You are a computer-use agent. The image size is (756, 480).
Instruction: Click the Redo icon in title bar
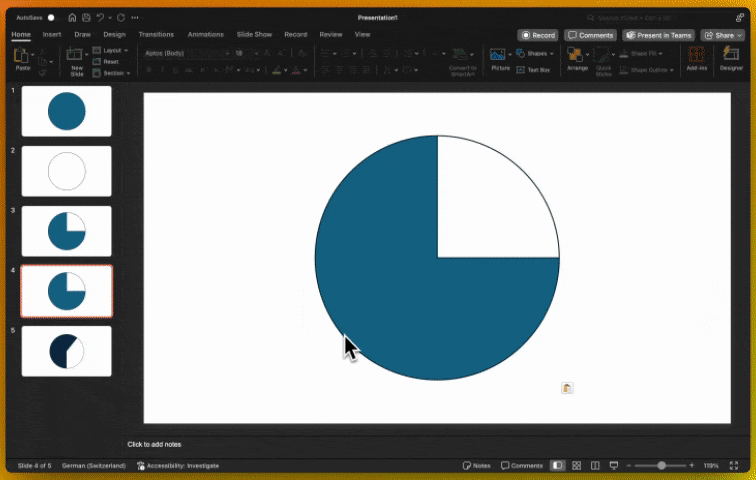[x=121, y=18]
